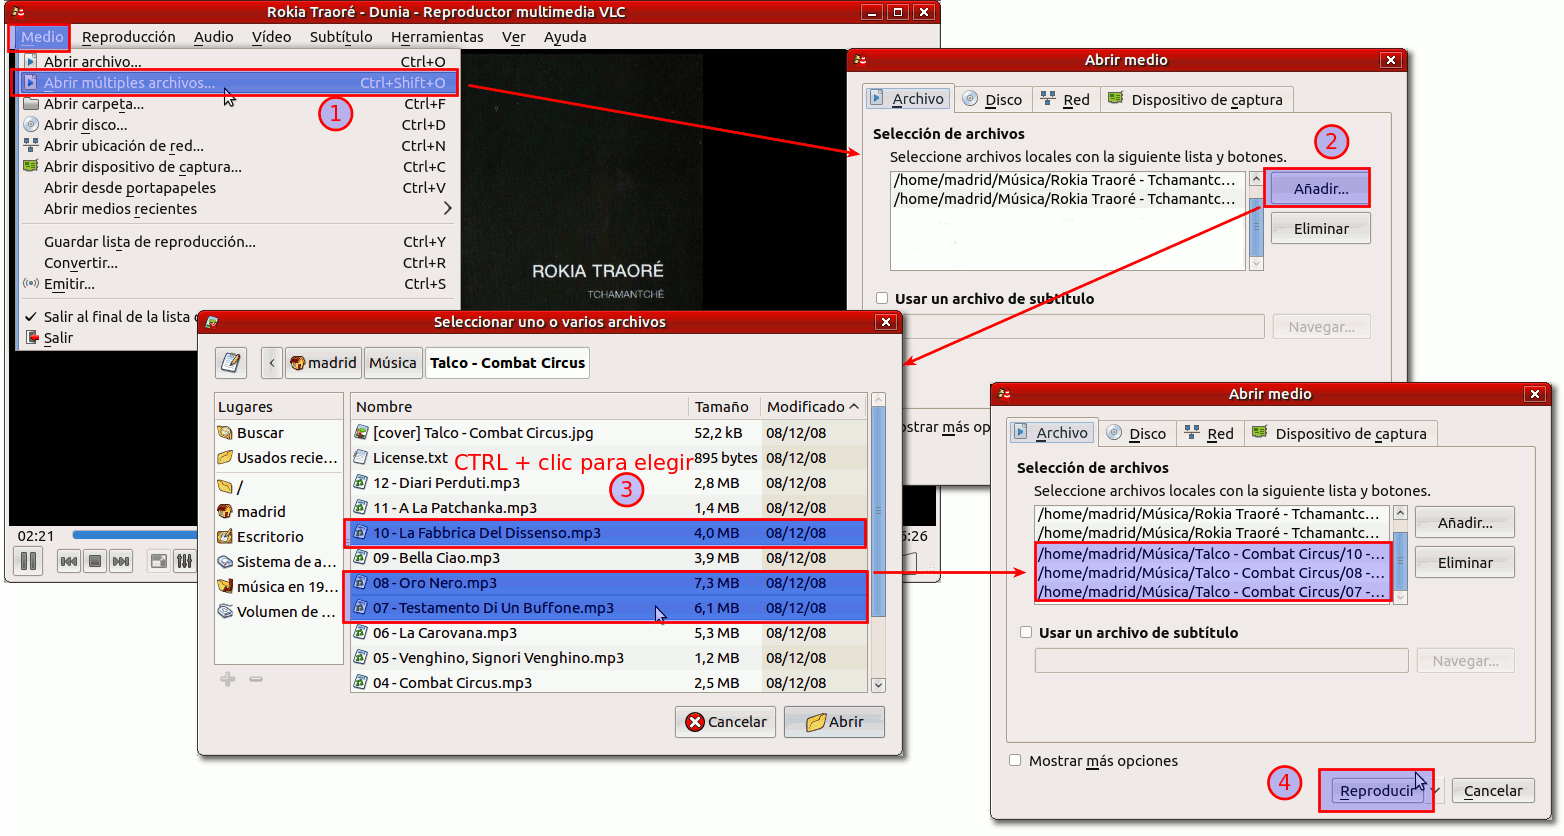Enable subtitle file checkbox in Abrir medio listing Talco
Screen dimensions: 1564x836
1026,632
